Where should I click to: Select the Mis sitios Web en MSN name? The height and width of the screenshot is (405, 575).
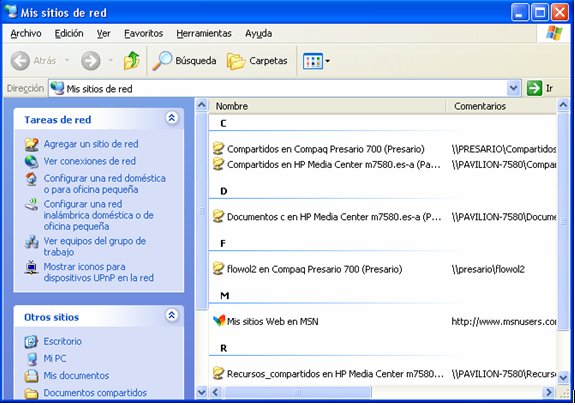click(272, 322)
